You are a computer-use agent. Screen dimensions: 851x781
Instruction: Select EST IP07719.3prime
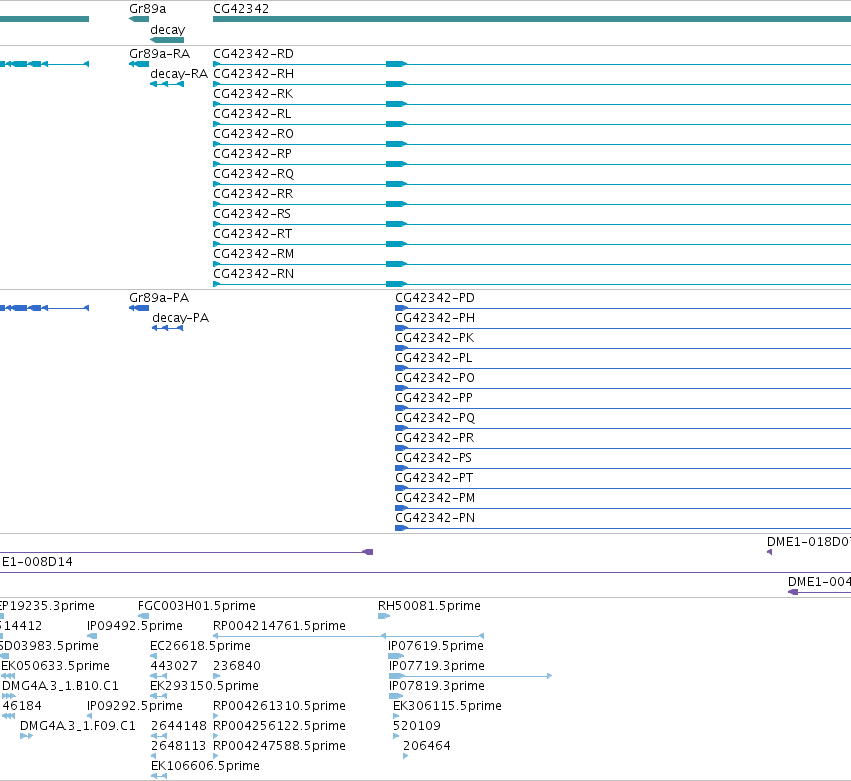(437, 666)
